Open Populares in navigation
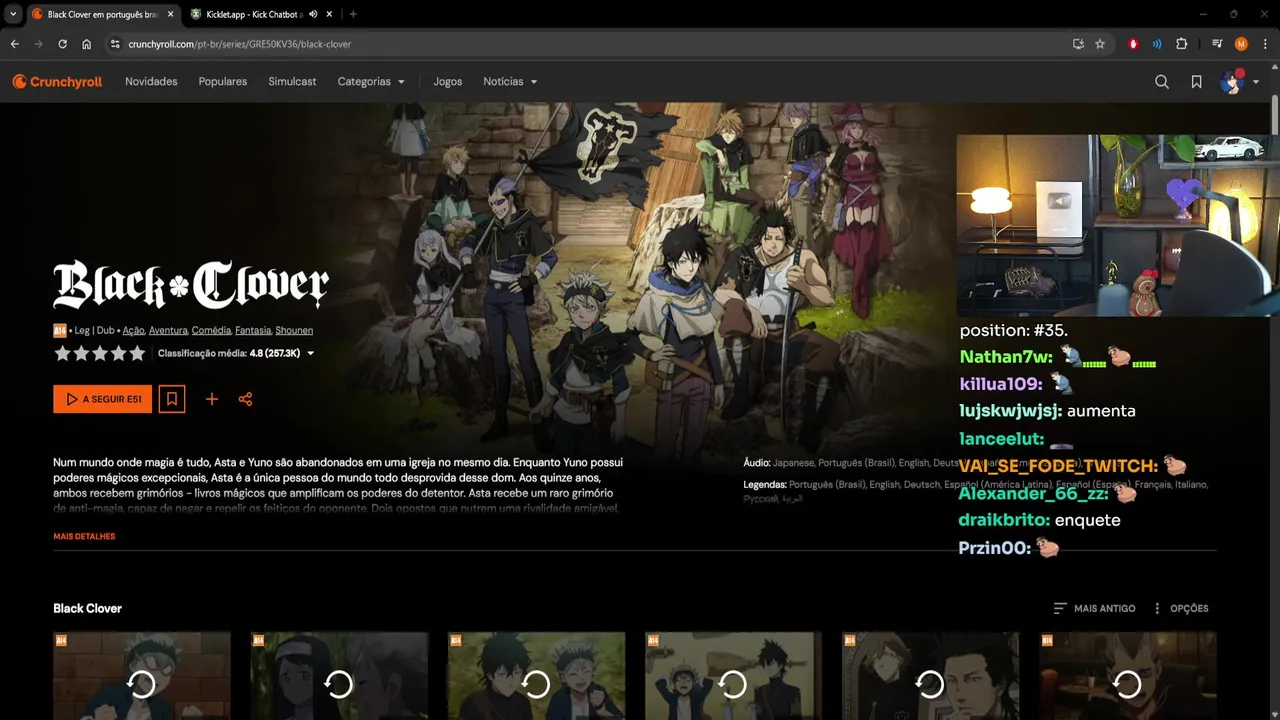This screenshot has height=720, width=1280. [223, 82]
